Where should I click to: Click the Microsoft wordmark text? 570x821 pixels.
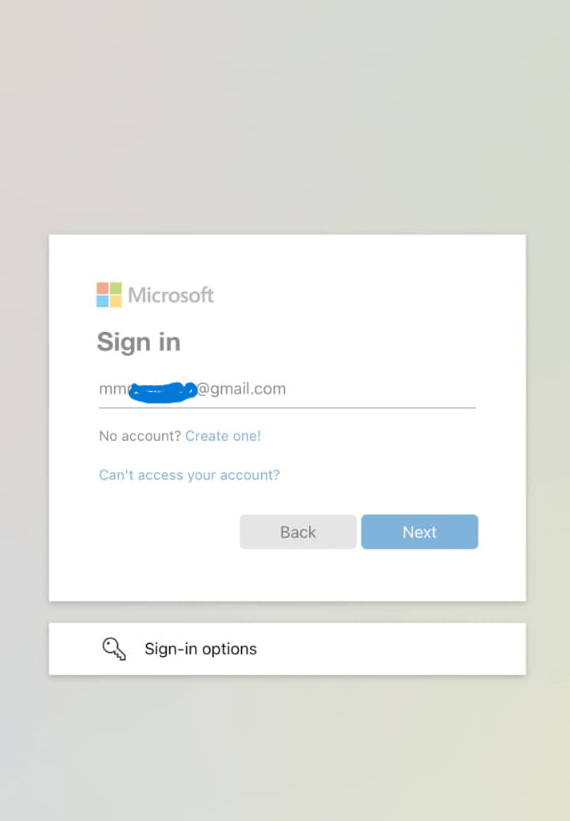[x=171, y=295]
